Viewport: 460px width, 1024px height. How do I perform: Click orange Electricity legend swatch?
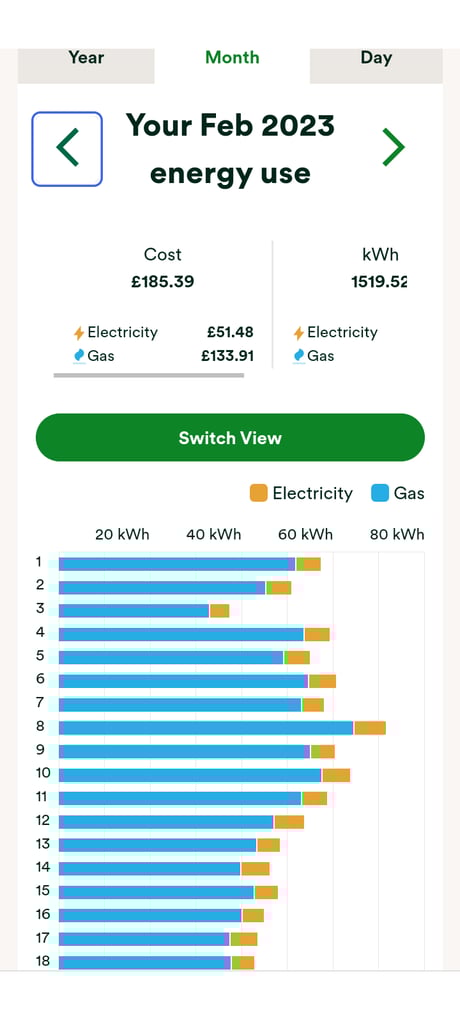click(259, 493)
